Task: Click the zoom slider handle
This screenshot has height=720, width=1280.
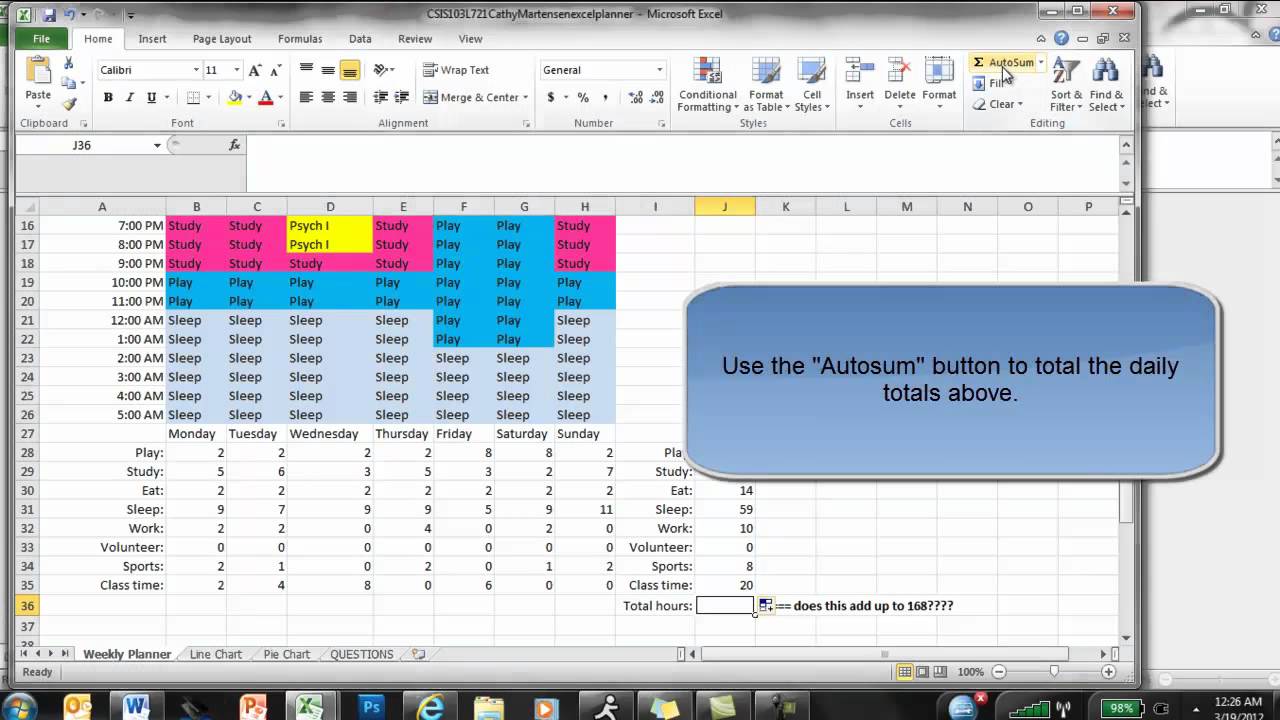Action: (x=1054, y=672)
